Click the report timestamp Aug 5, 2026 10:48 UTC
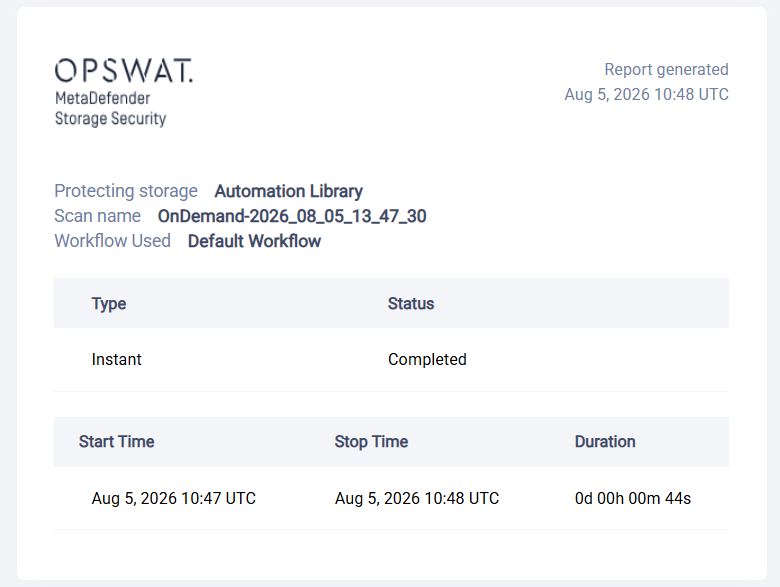 tap(646, 95)
